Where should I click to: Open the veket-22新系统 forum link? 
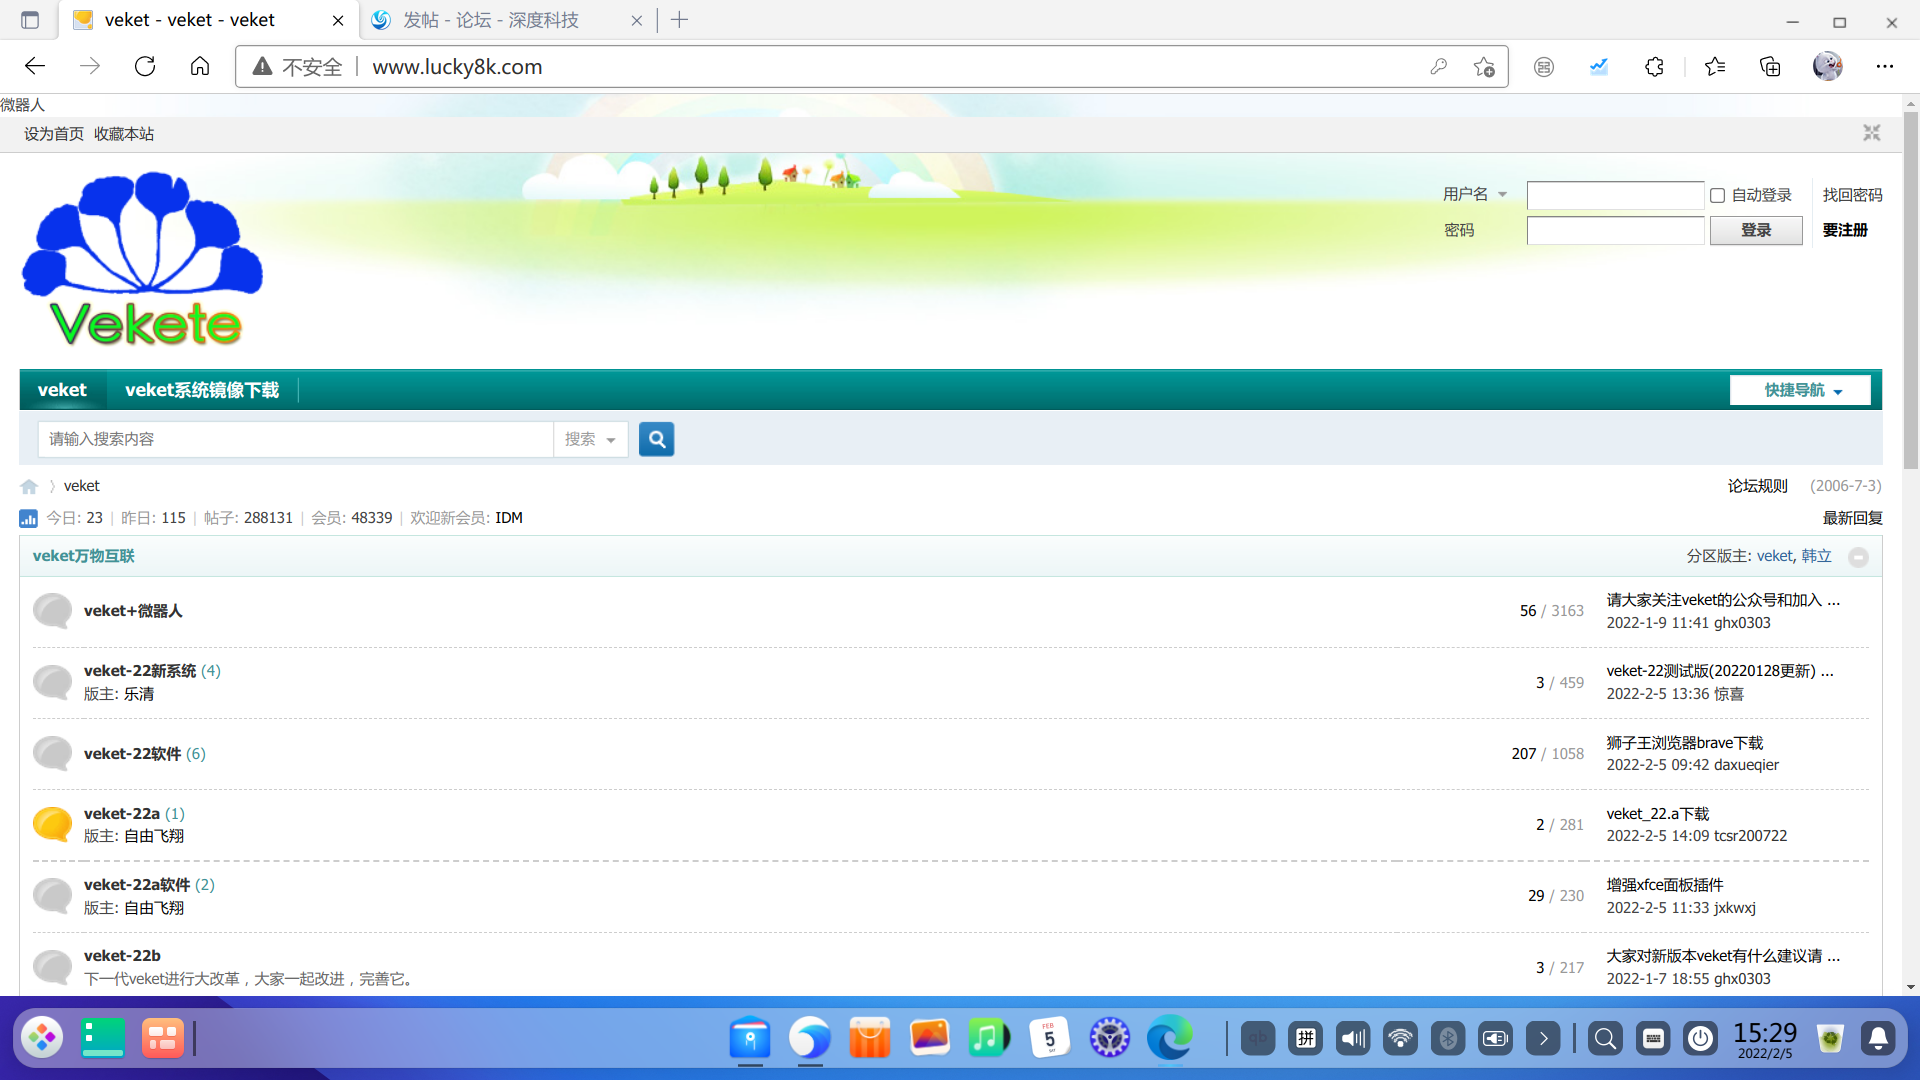tap(140, 671)
